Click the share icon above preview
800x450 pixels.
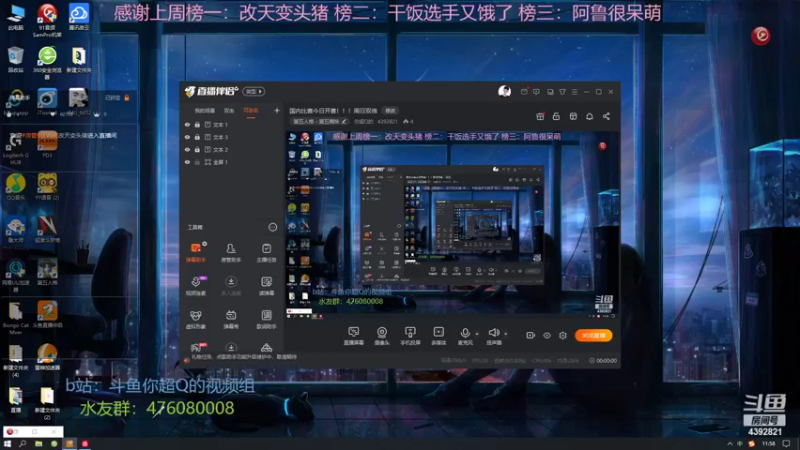(x=606, y=116)
